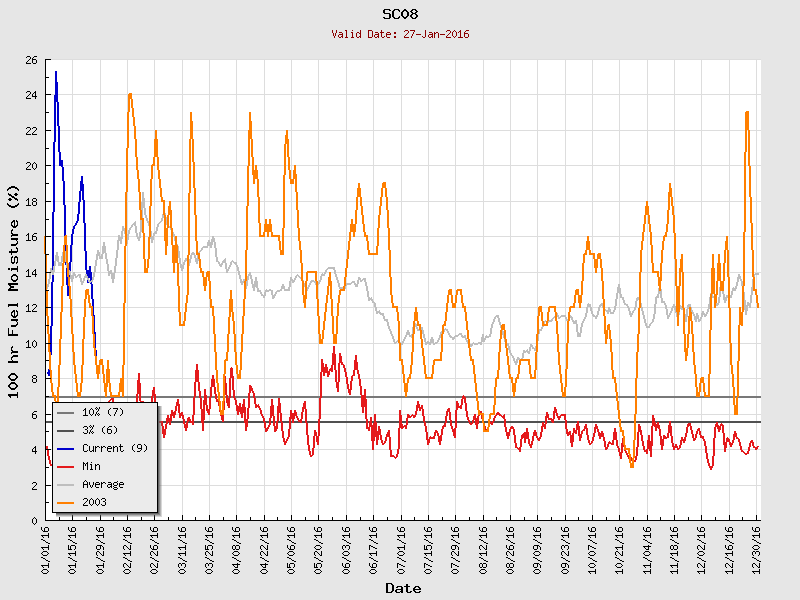
Task: Click the 01/01/16 date tick label
Action: [47, 549]
